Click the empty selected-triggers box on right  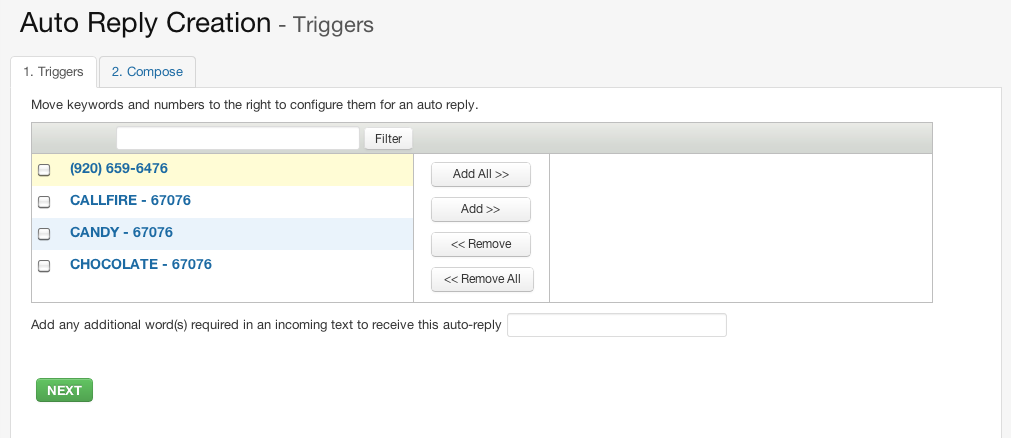(x=740, y=227)
